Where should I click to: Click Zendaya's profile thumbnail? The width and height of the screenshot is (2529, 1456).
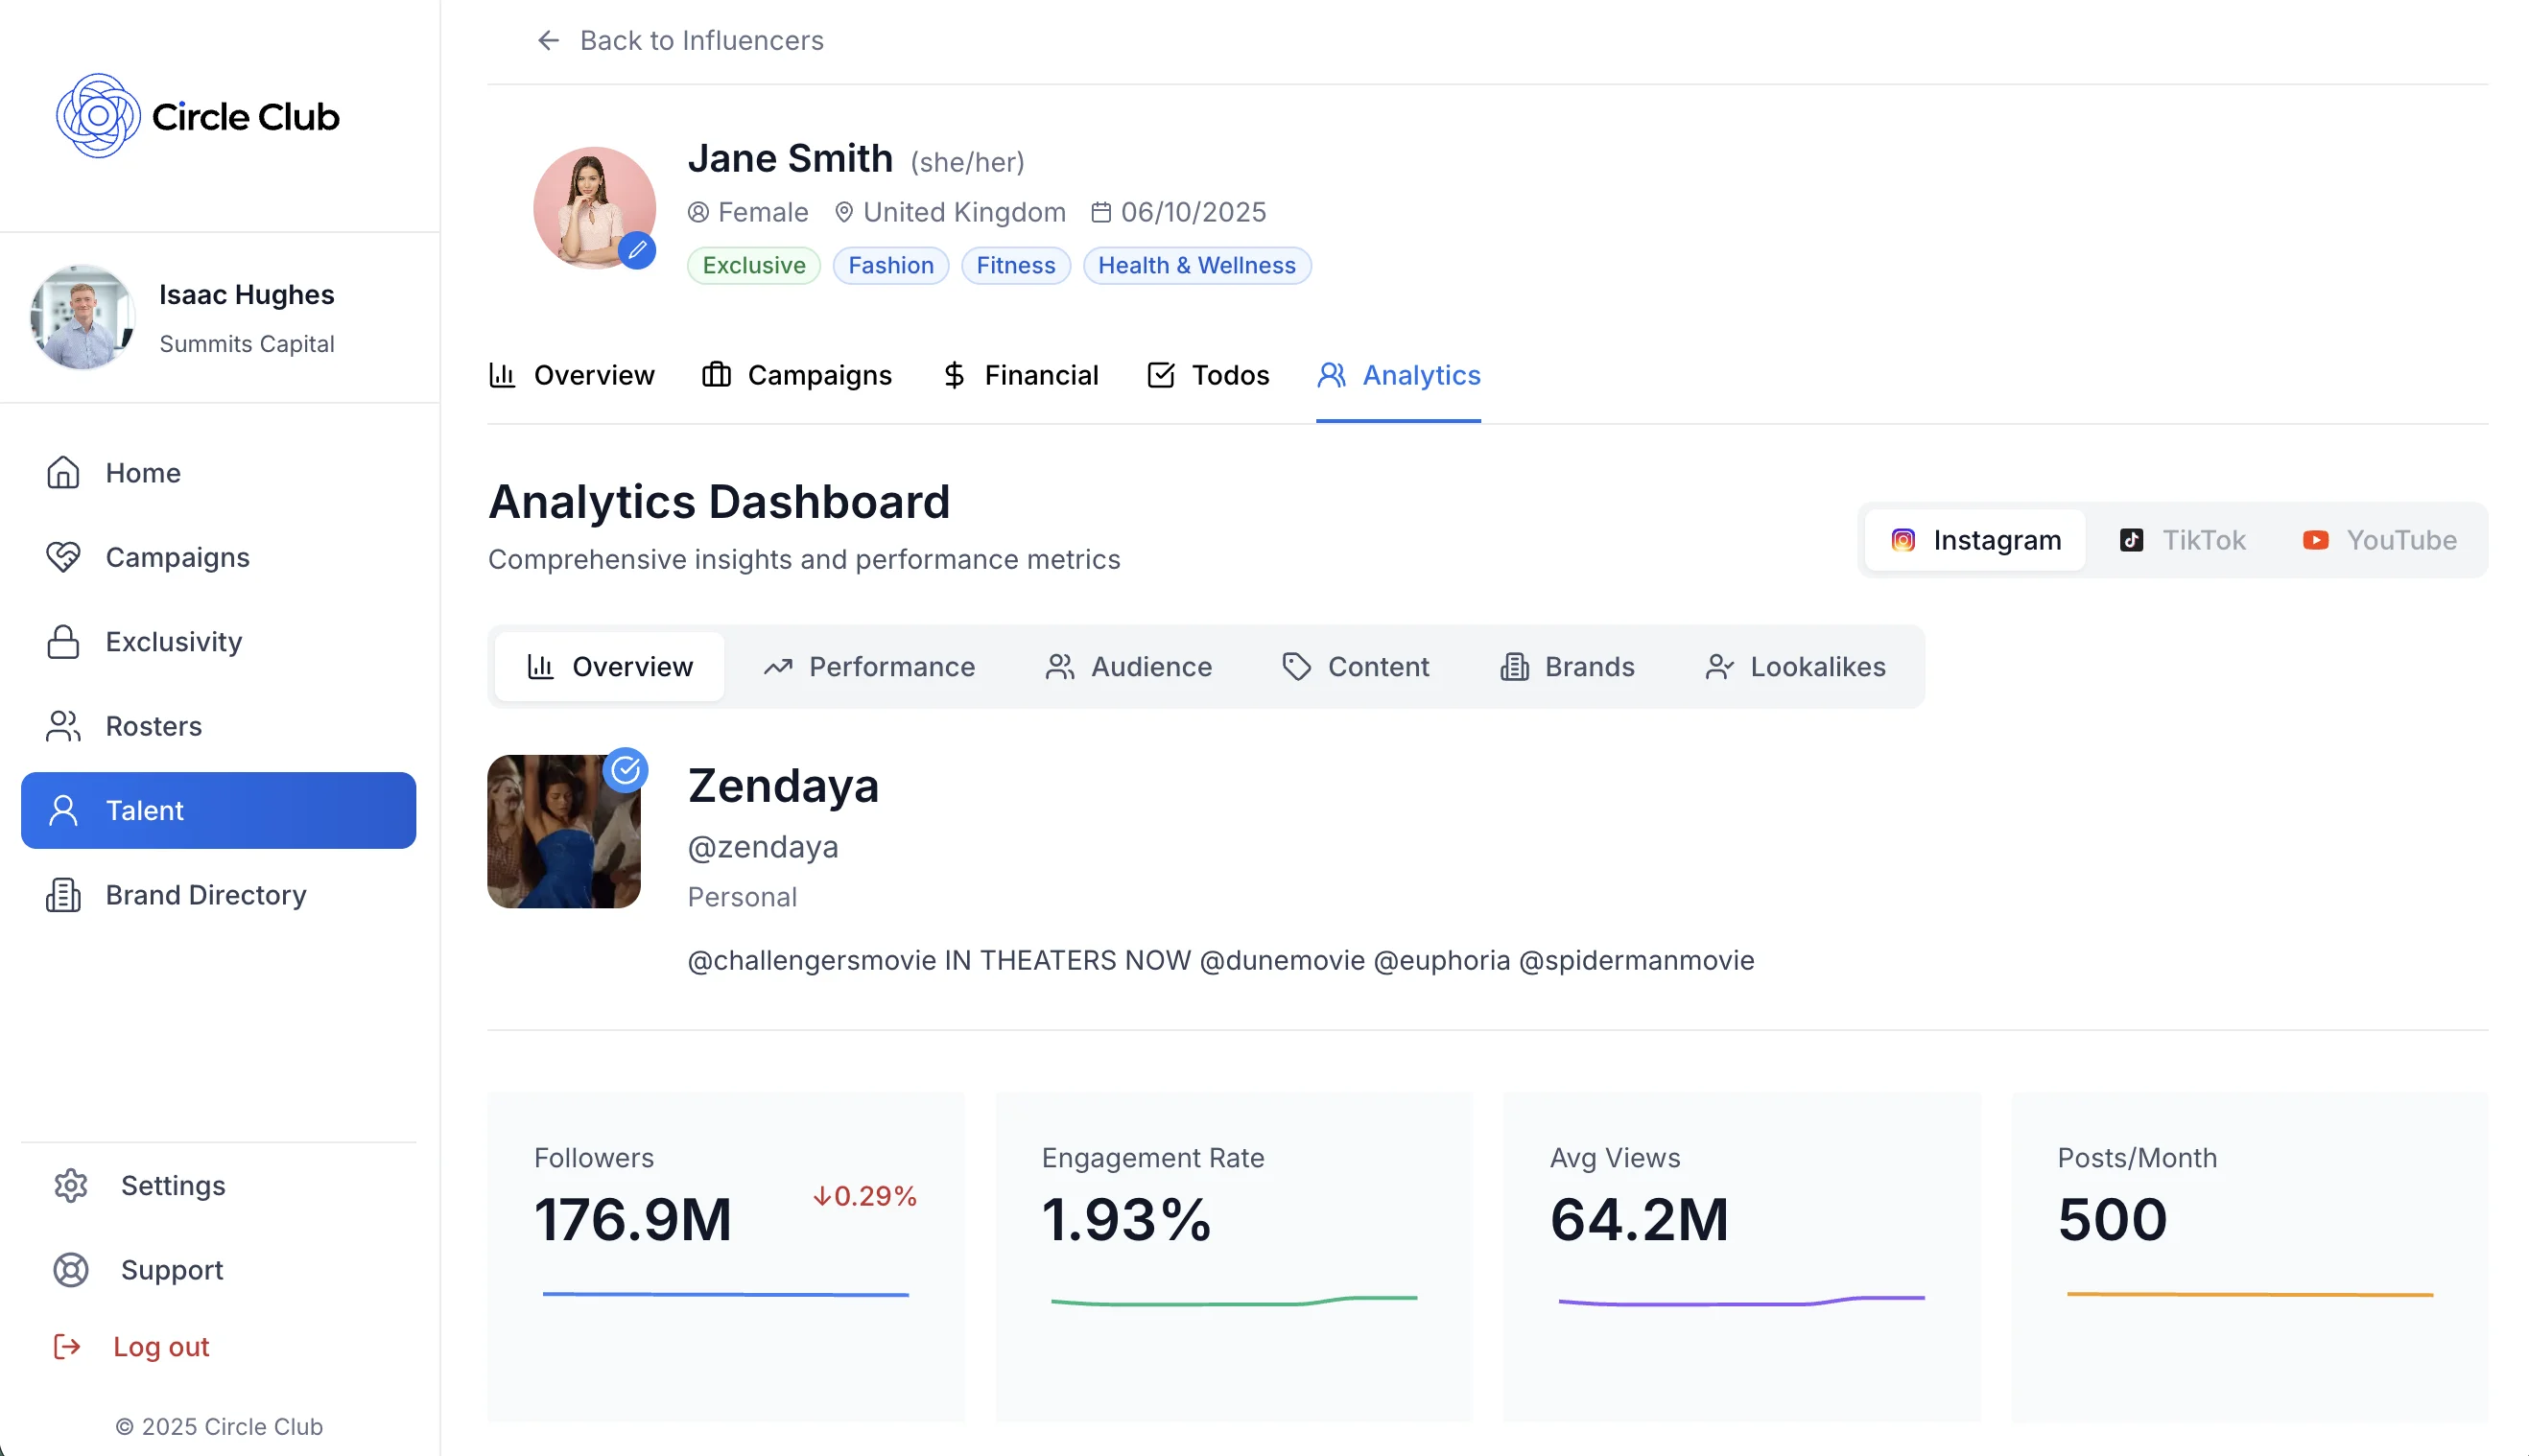click(x=563, y=832)
